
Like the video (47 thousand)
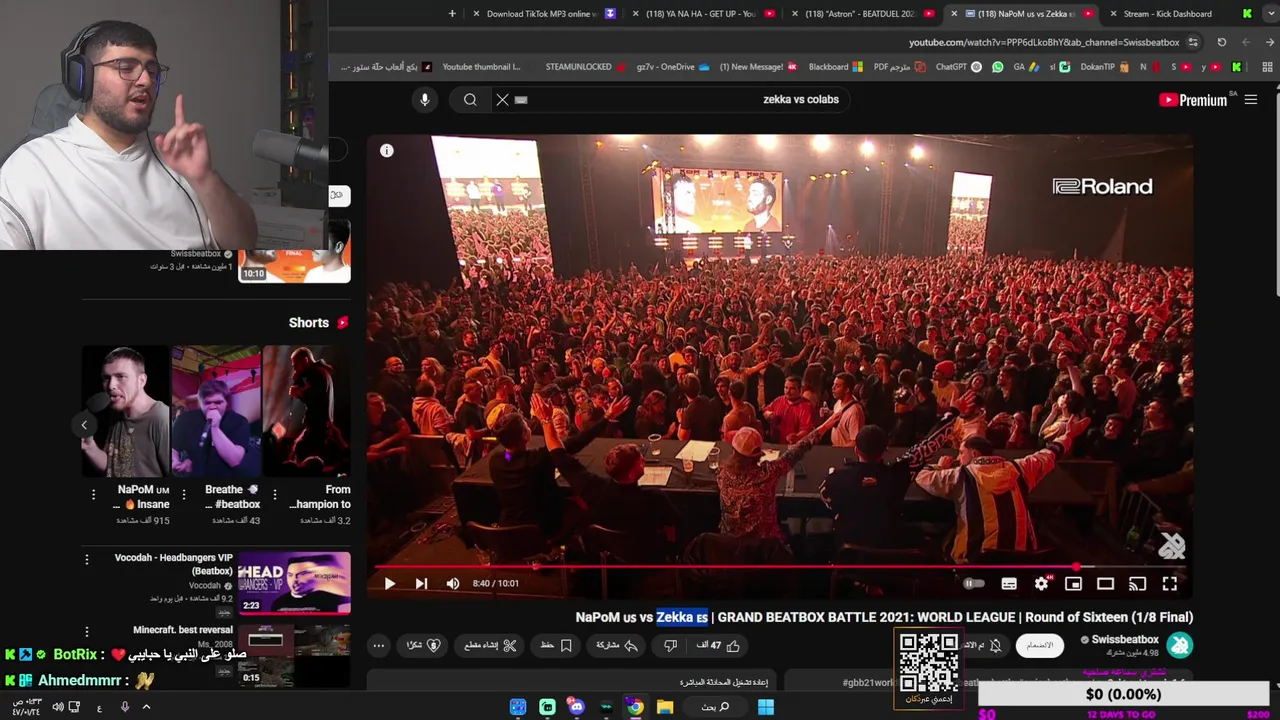tap(720, 646)
